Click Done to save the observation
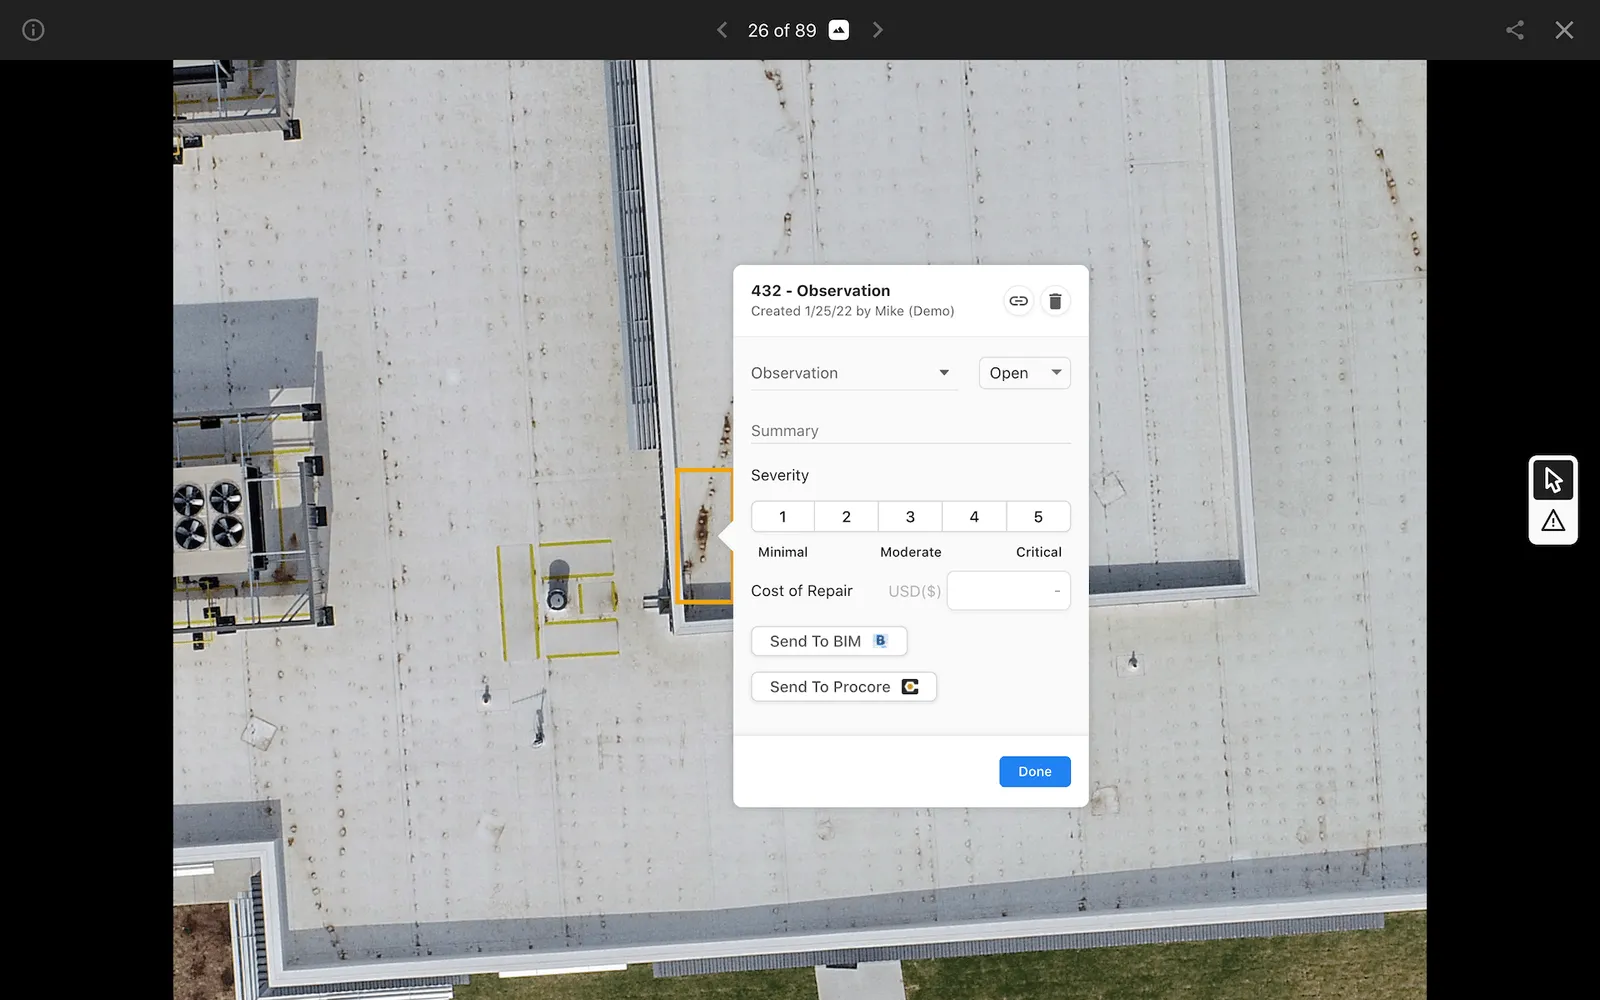 [x=1034, y=771]
